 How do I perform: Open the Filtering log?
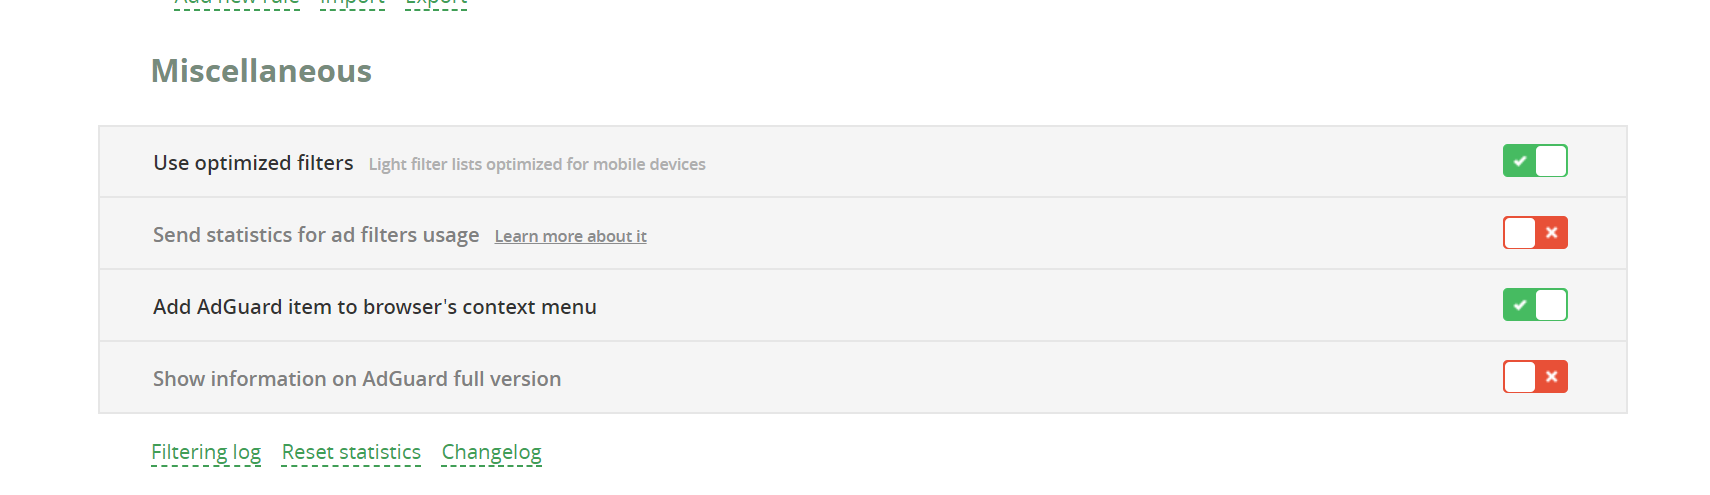(x=206, y=452)
